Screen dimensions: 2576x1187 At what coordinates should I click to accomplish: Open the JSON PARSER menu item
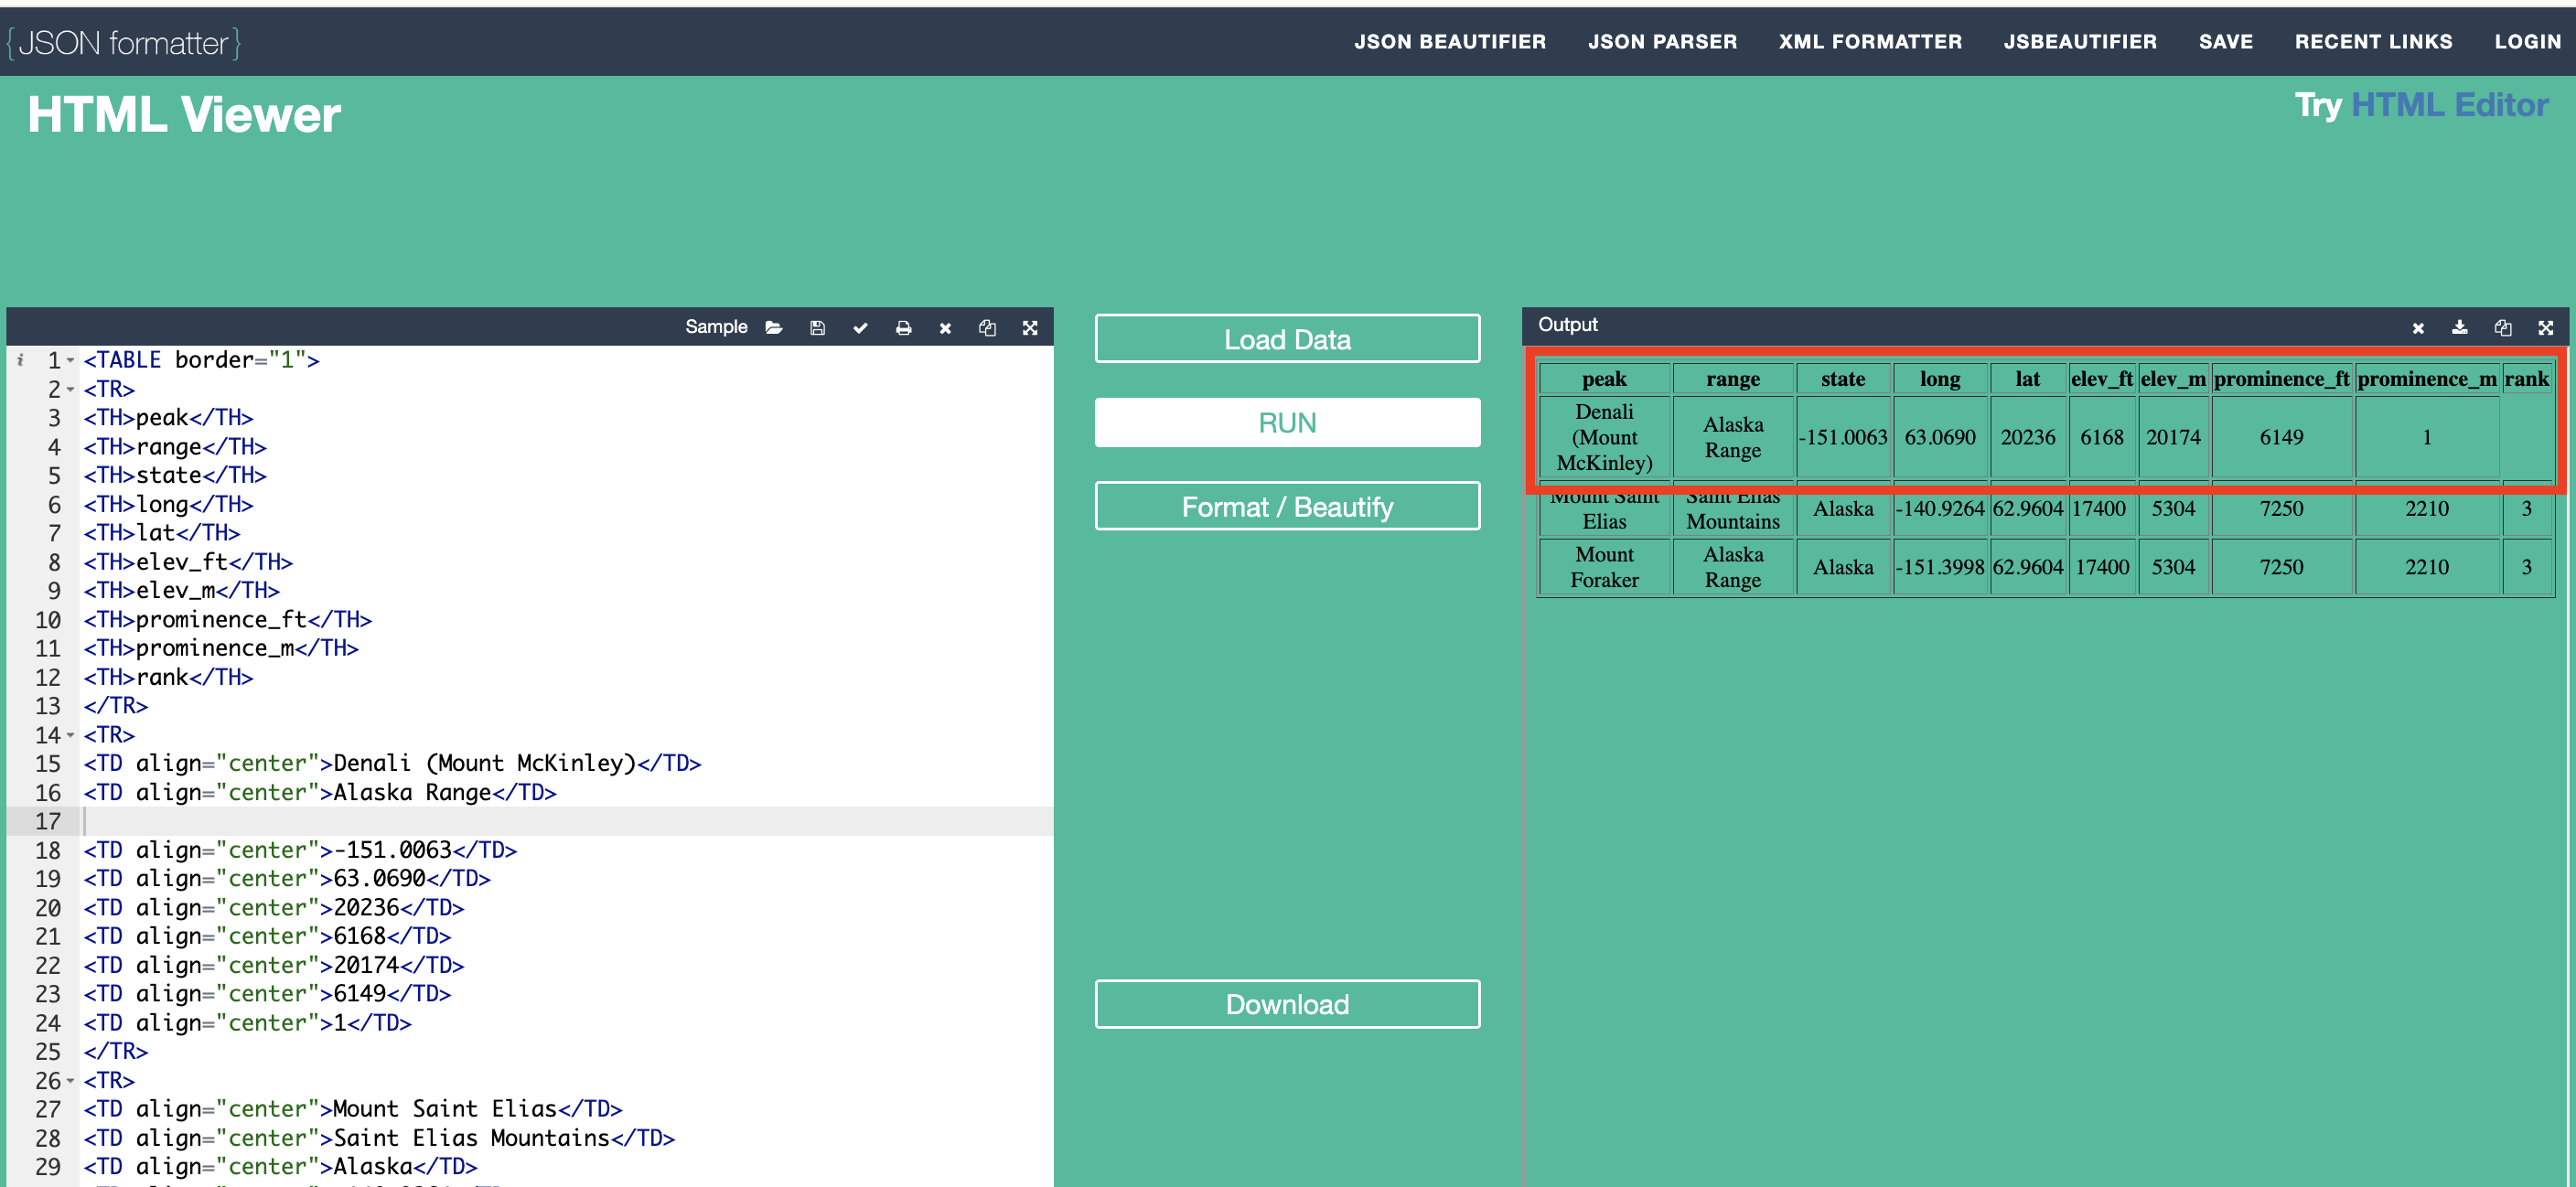coord(1662,42)
